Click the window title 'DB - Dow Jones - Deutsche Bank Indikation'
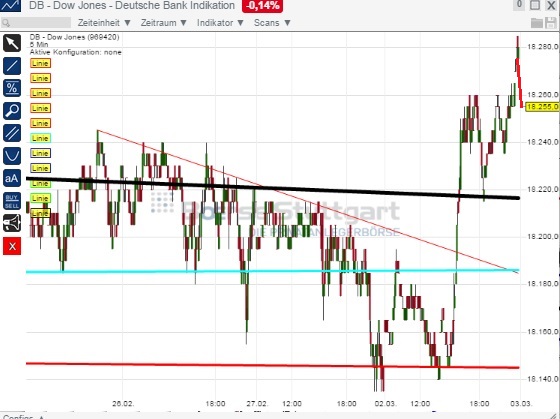 132,5
